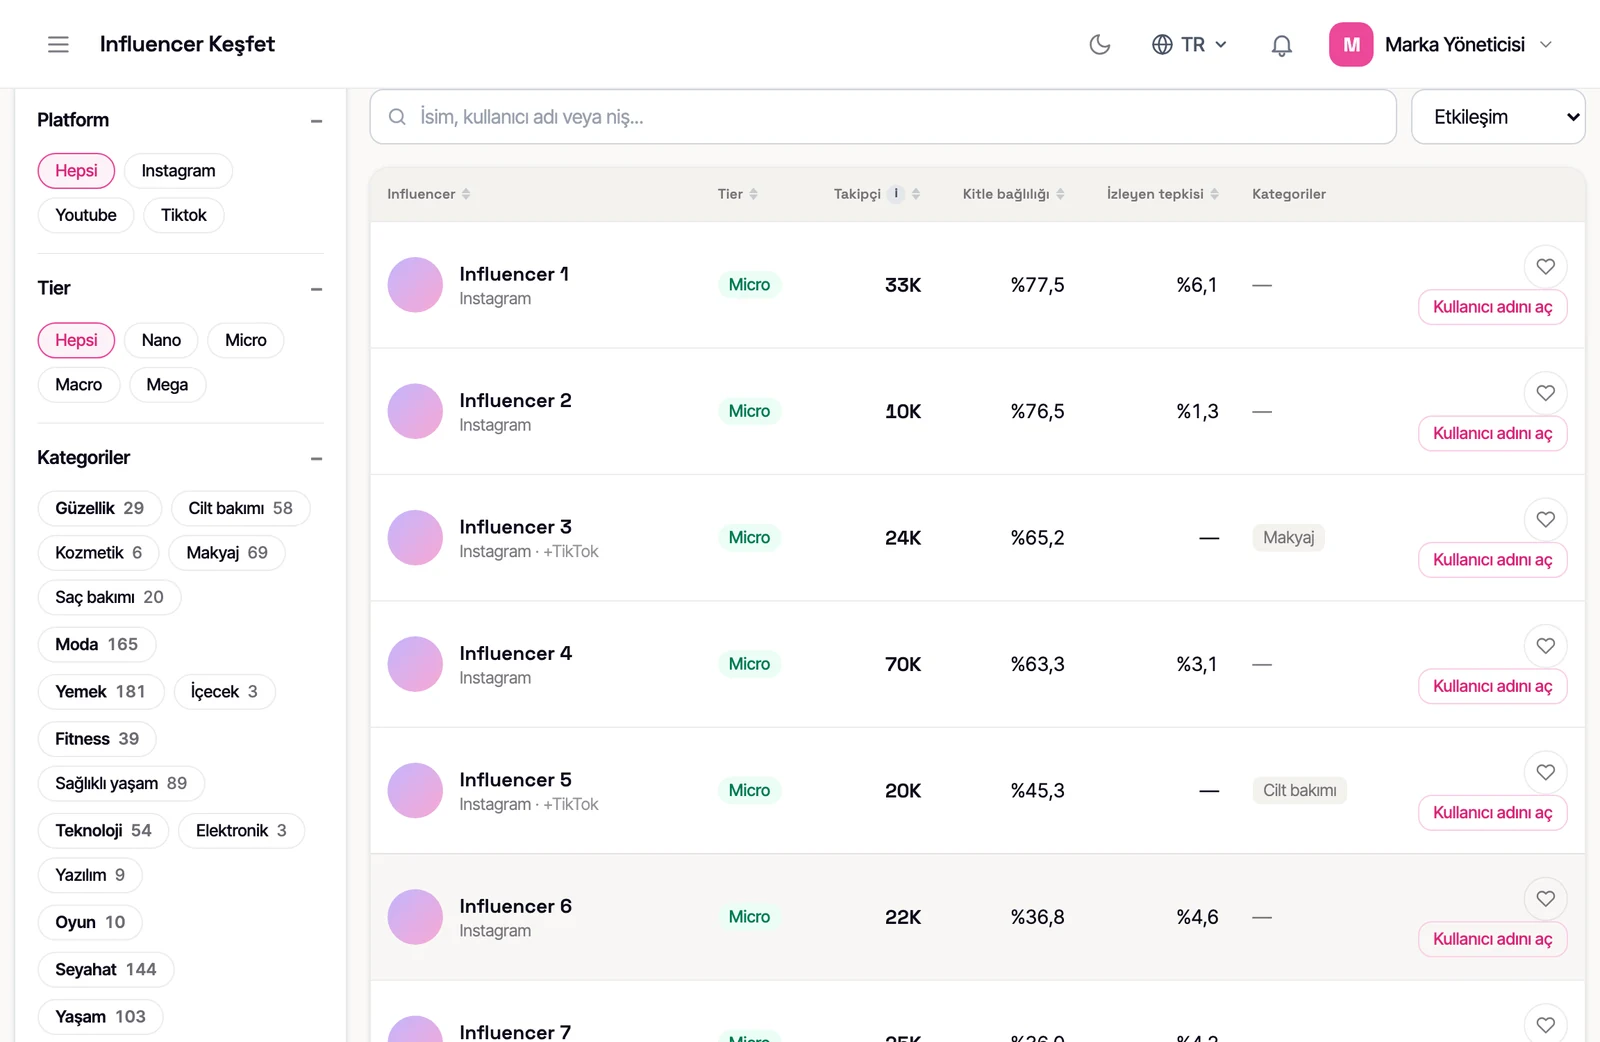Open the Etkileşim sort dropdown
Viewport: 1600px width, 1042px height.
1498,117
